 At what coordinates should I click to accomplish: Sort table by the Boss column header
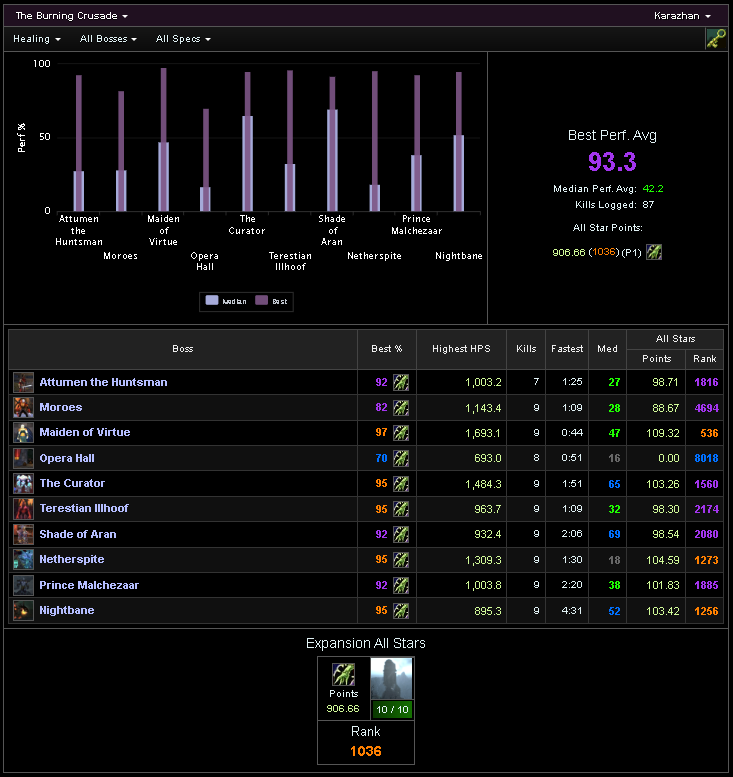coord(183,349)
